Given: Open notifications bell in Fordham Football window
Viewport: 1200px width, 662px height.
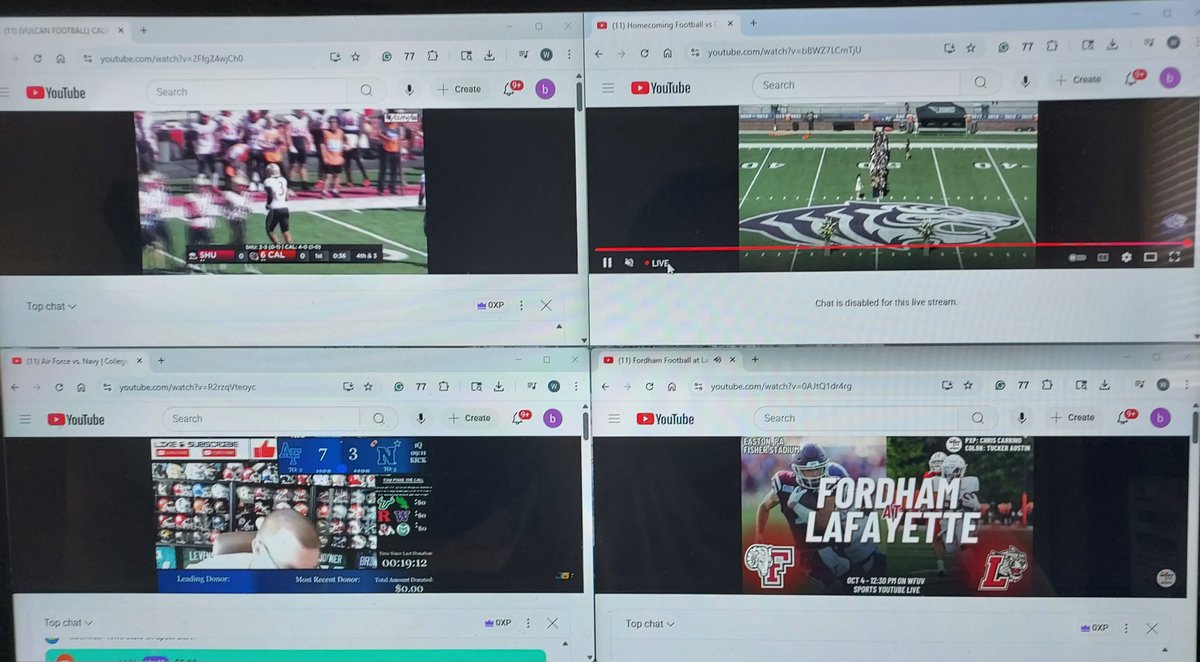Looking at the screenshot, I should pos(1127,416).
